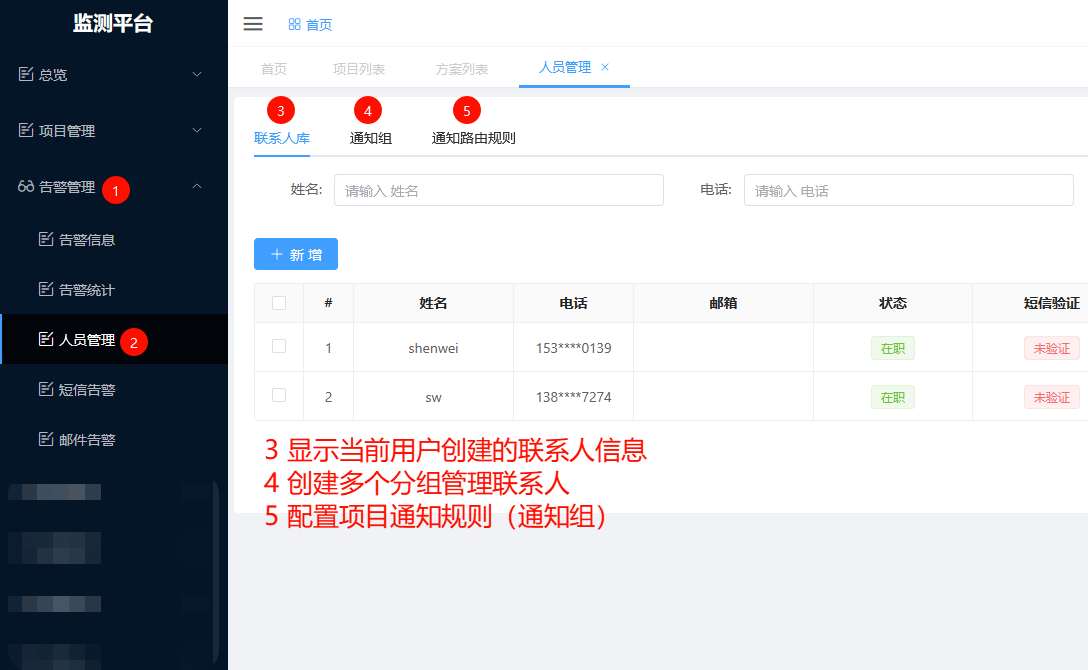Click the 短信告警 menu icon
1088x670 pixels.
[46, 389]
